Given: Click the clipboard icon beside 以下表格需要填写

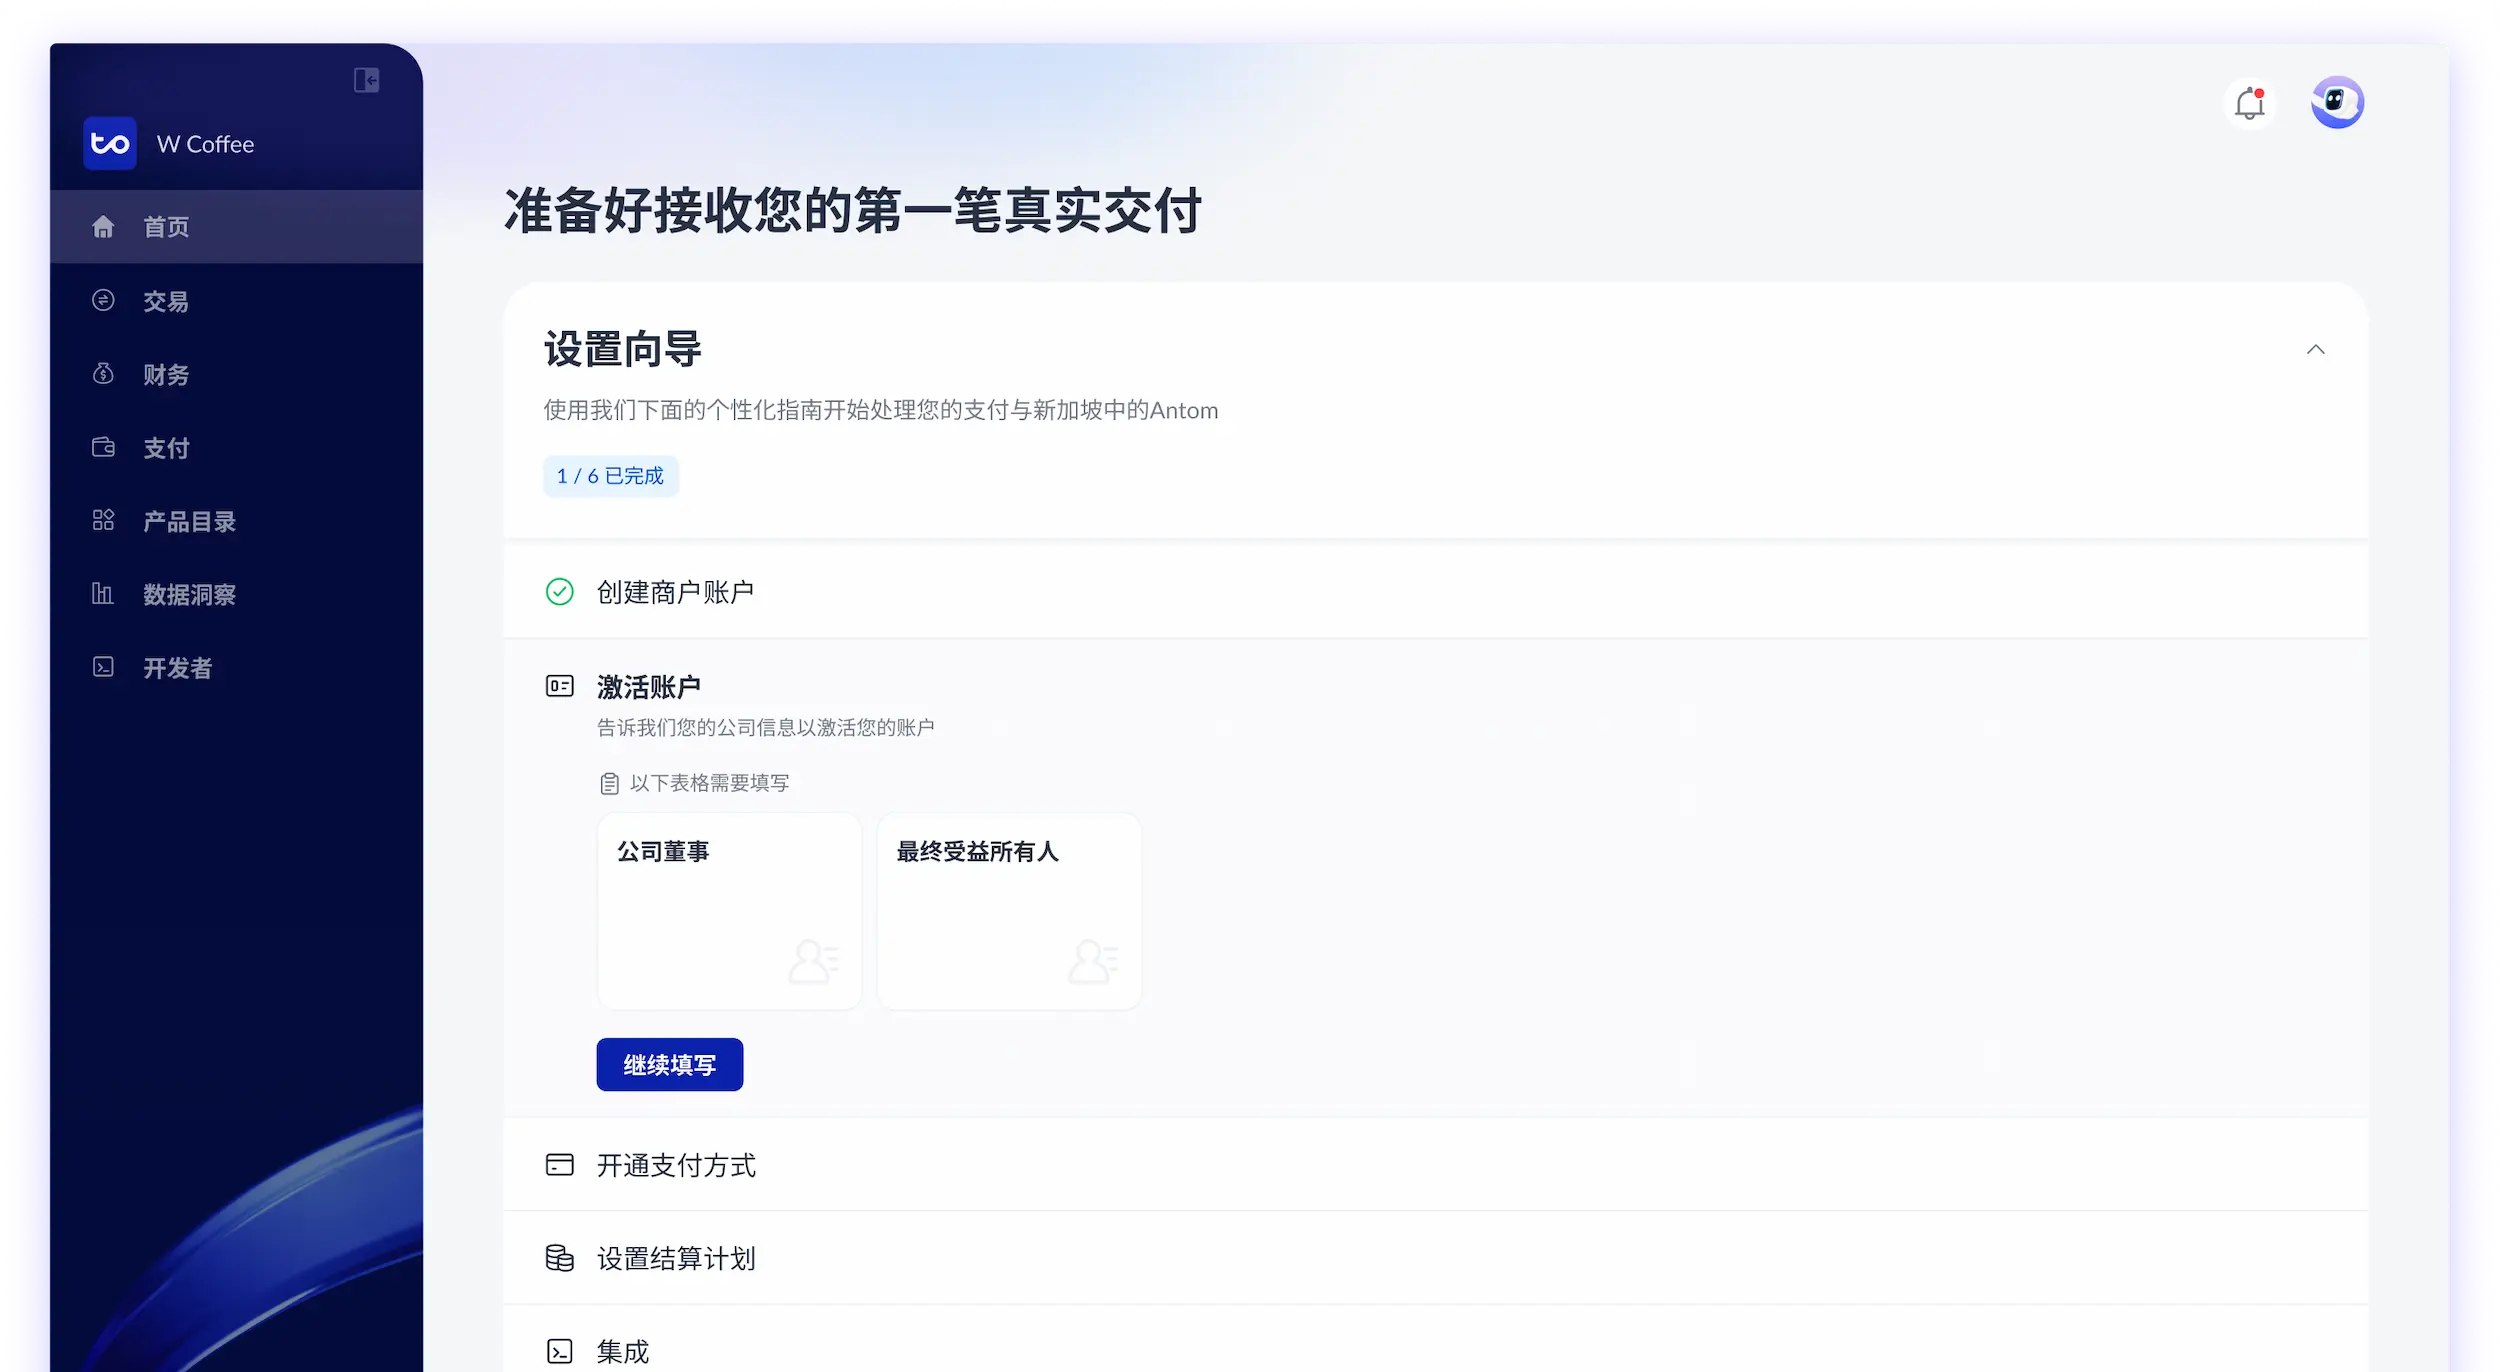Looking at the screenshot, I should coord(609,783).
